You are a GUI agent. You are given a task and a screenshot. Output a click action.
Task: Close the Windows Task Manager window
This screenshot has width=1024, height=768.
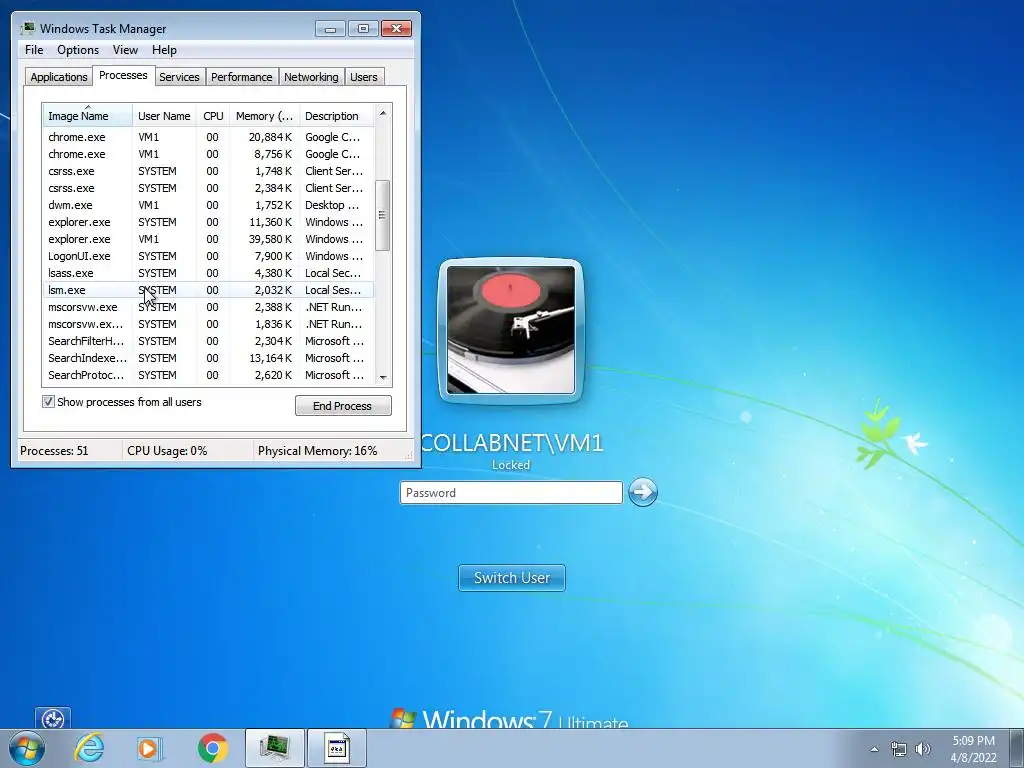pos(396,29)
